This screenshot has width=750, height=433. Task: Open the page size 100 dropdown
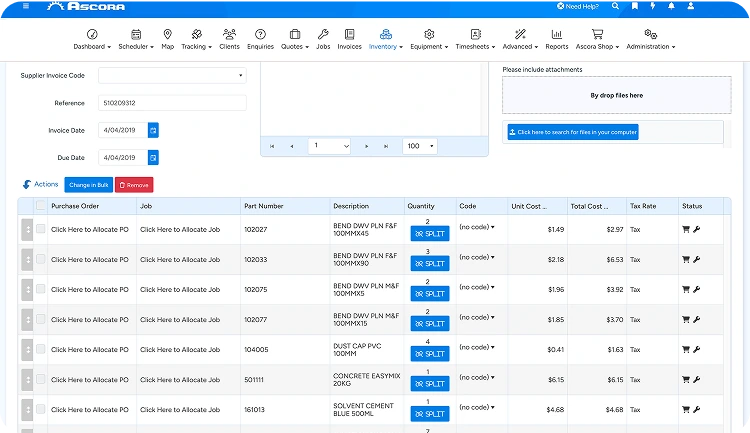click(x=420, y=146)
